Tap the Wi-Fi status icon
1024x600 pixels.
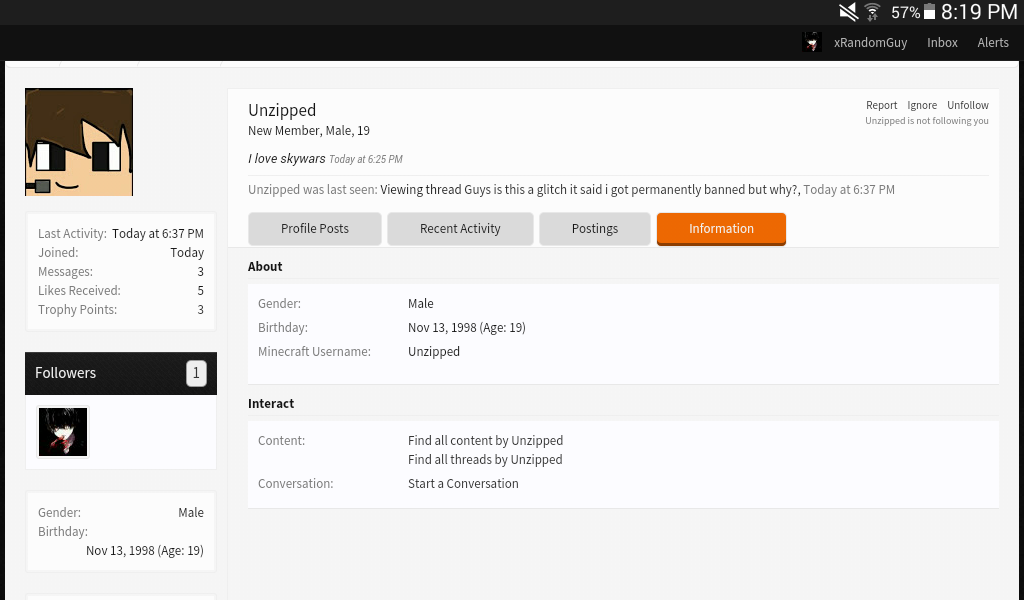(x=872, y=12)
